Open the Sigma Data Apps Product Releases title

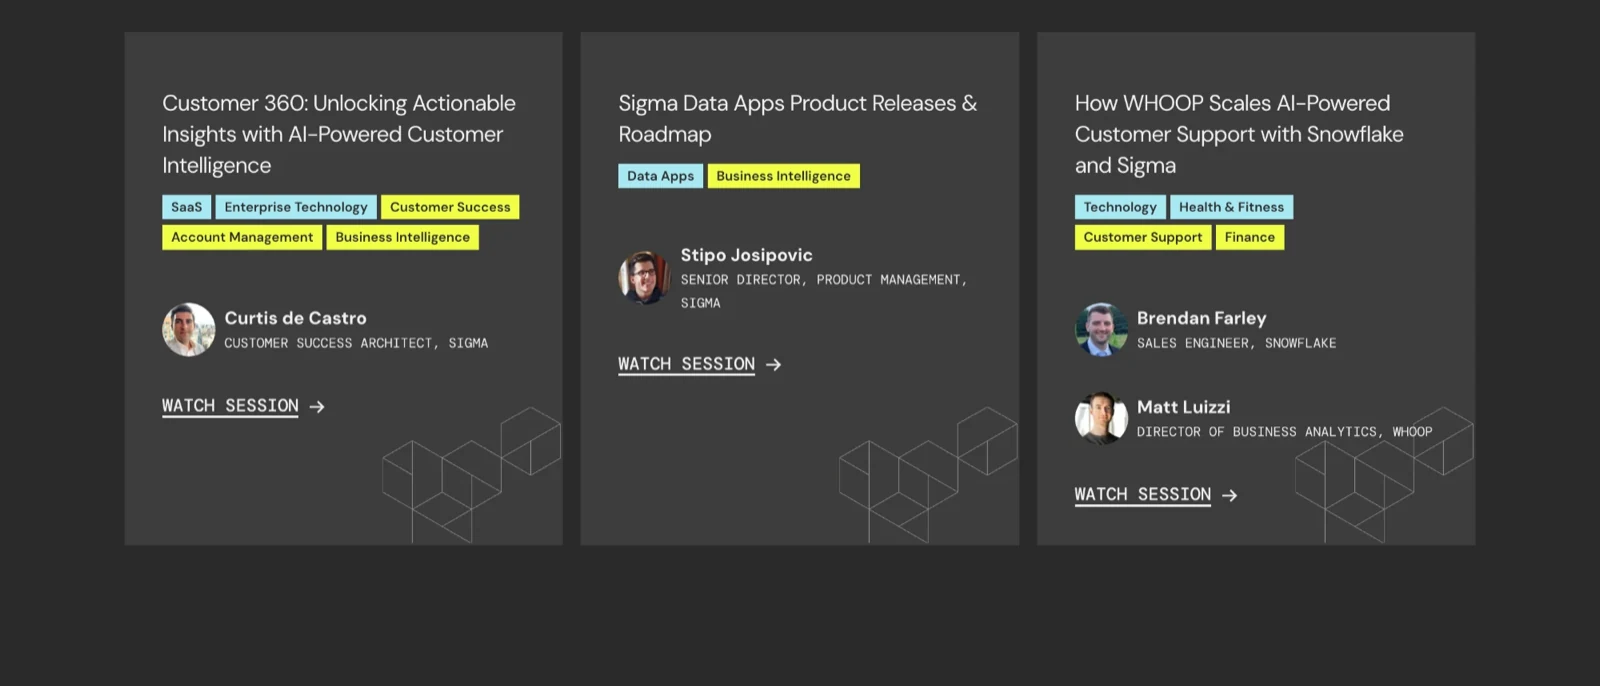click(798, 118)
